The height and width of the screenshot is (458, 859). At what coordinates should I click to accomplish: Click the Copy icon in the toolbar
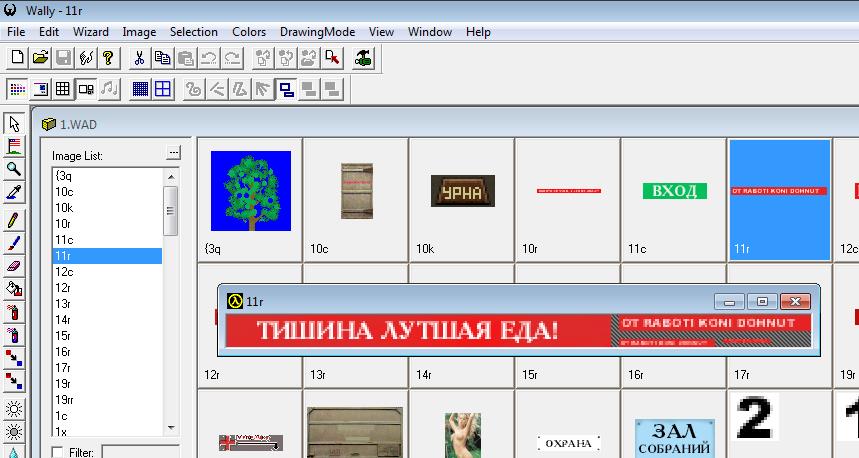pyautogui.click(x=162, y=58)
